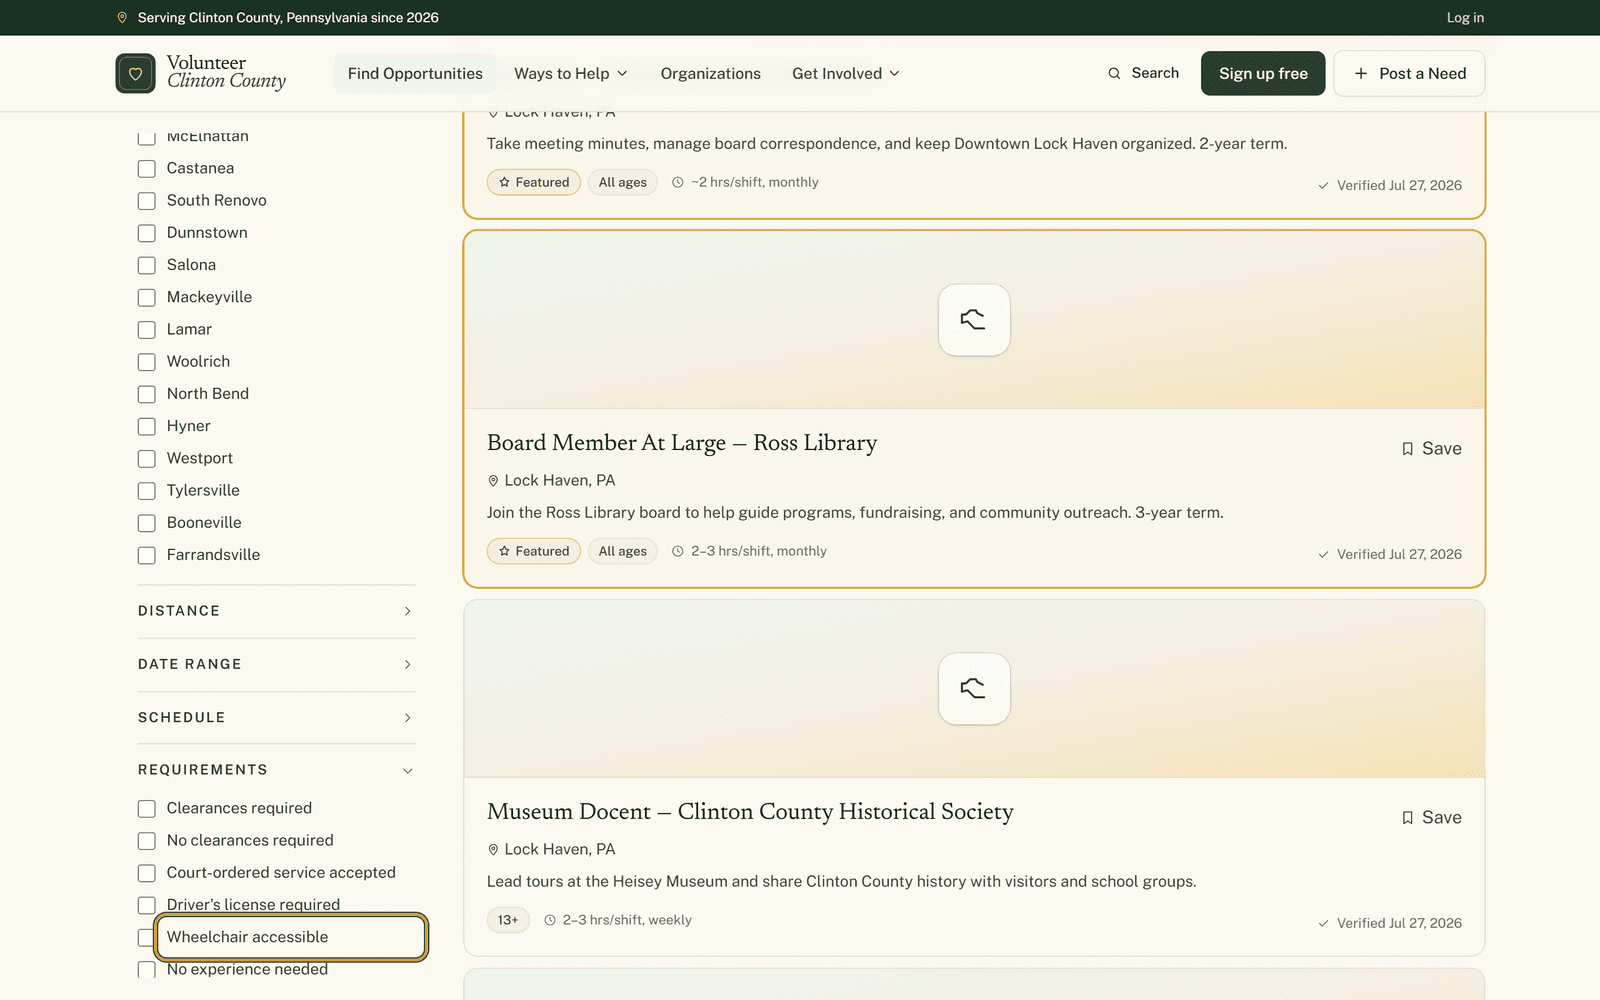Click Featured badge on Downtown Lock Haven card
This screenshot has width=1600, height=1000.
click(533, 182)
